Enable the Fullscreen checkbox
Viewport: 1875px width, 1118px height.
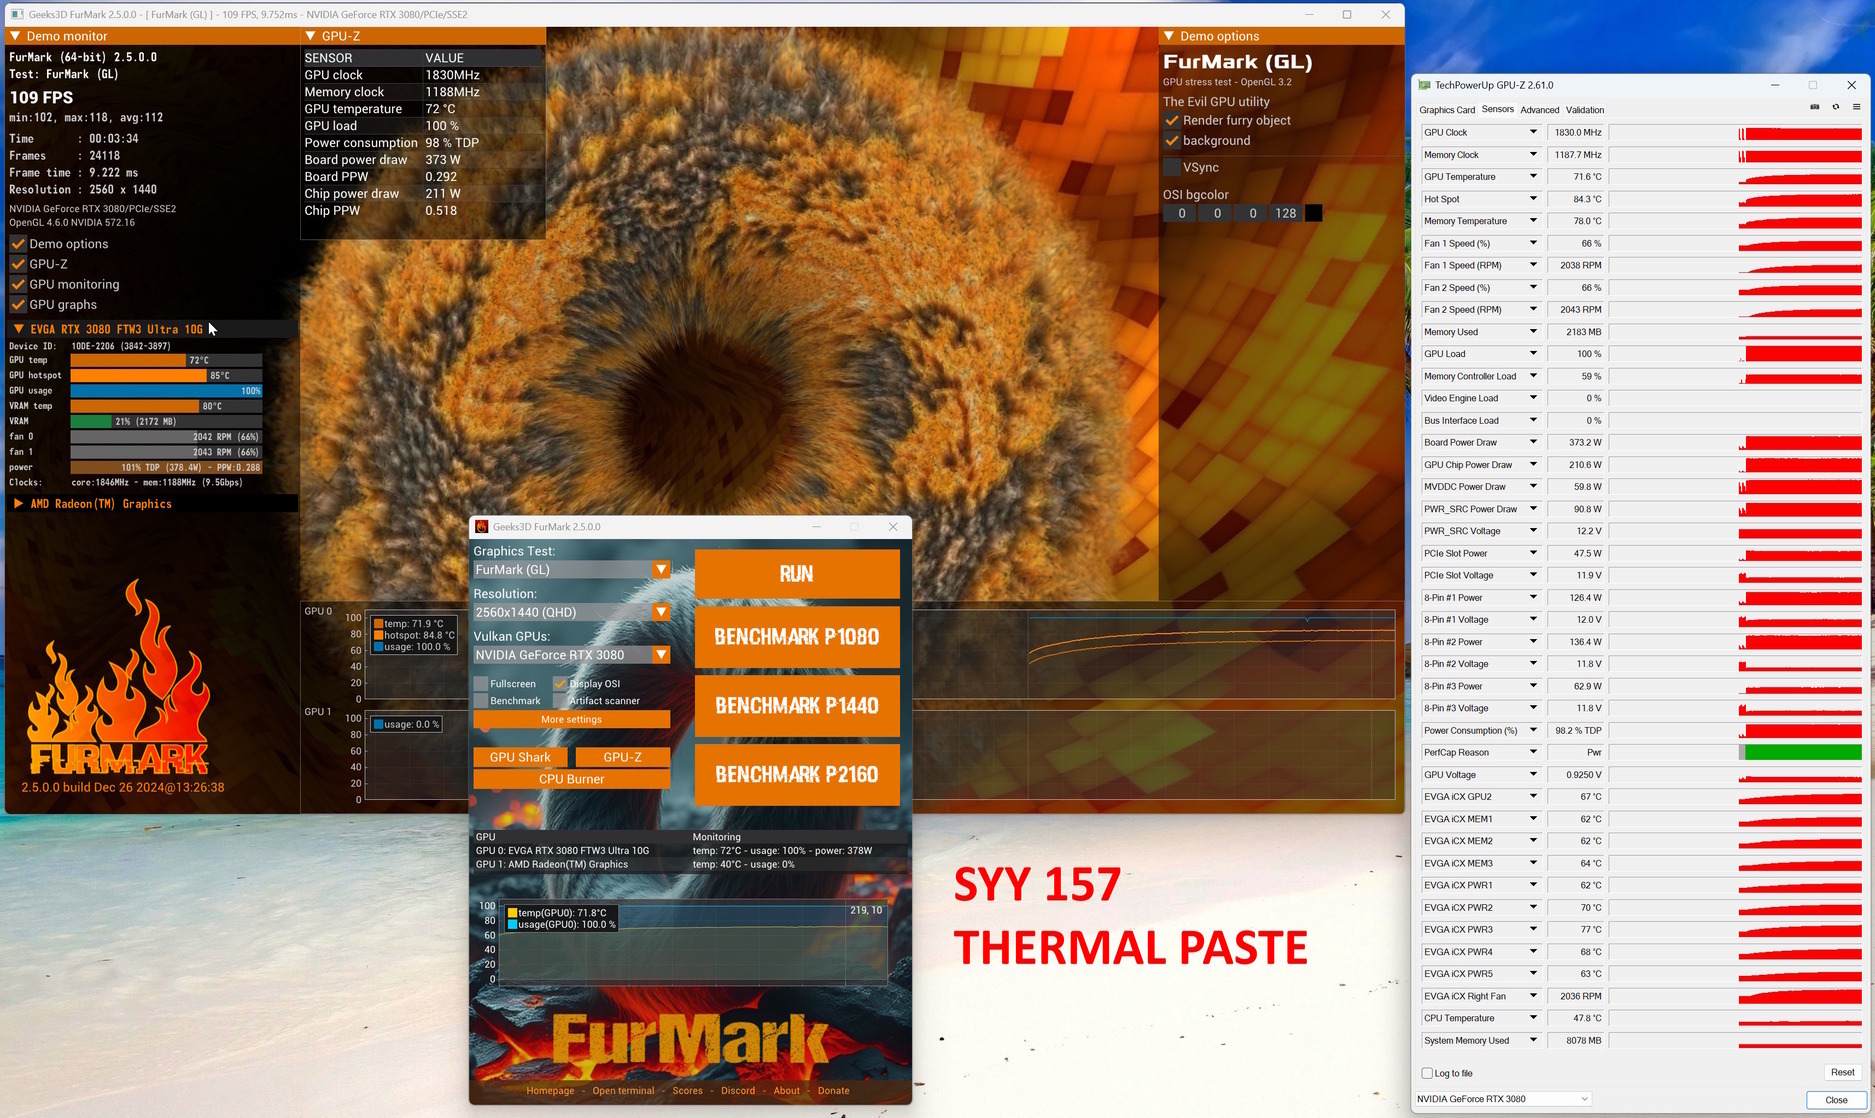point(481,684)
